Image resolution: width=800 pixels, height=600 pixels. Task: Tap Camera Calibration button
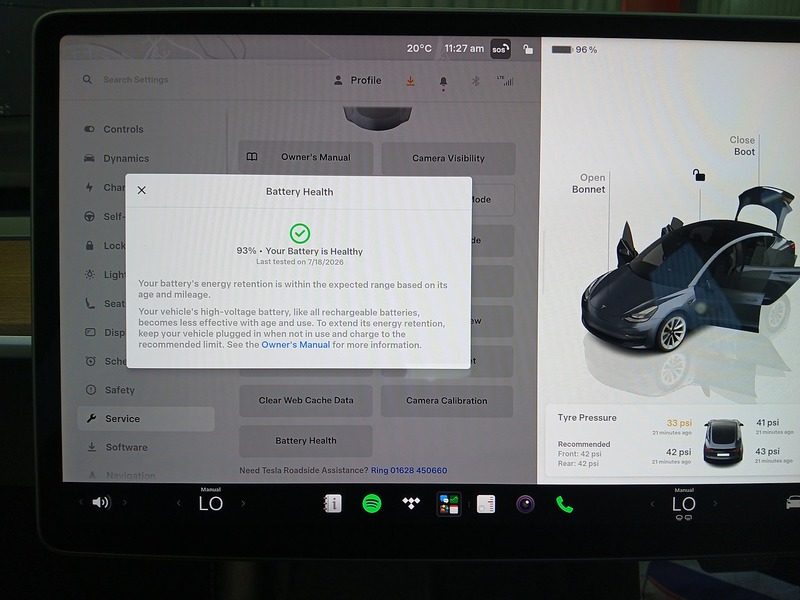(x=446, y=401)
